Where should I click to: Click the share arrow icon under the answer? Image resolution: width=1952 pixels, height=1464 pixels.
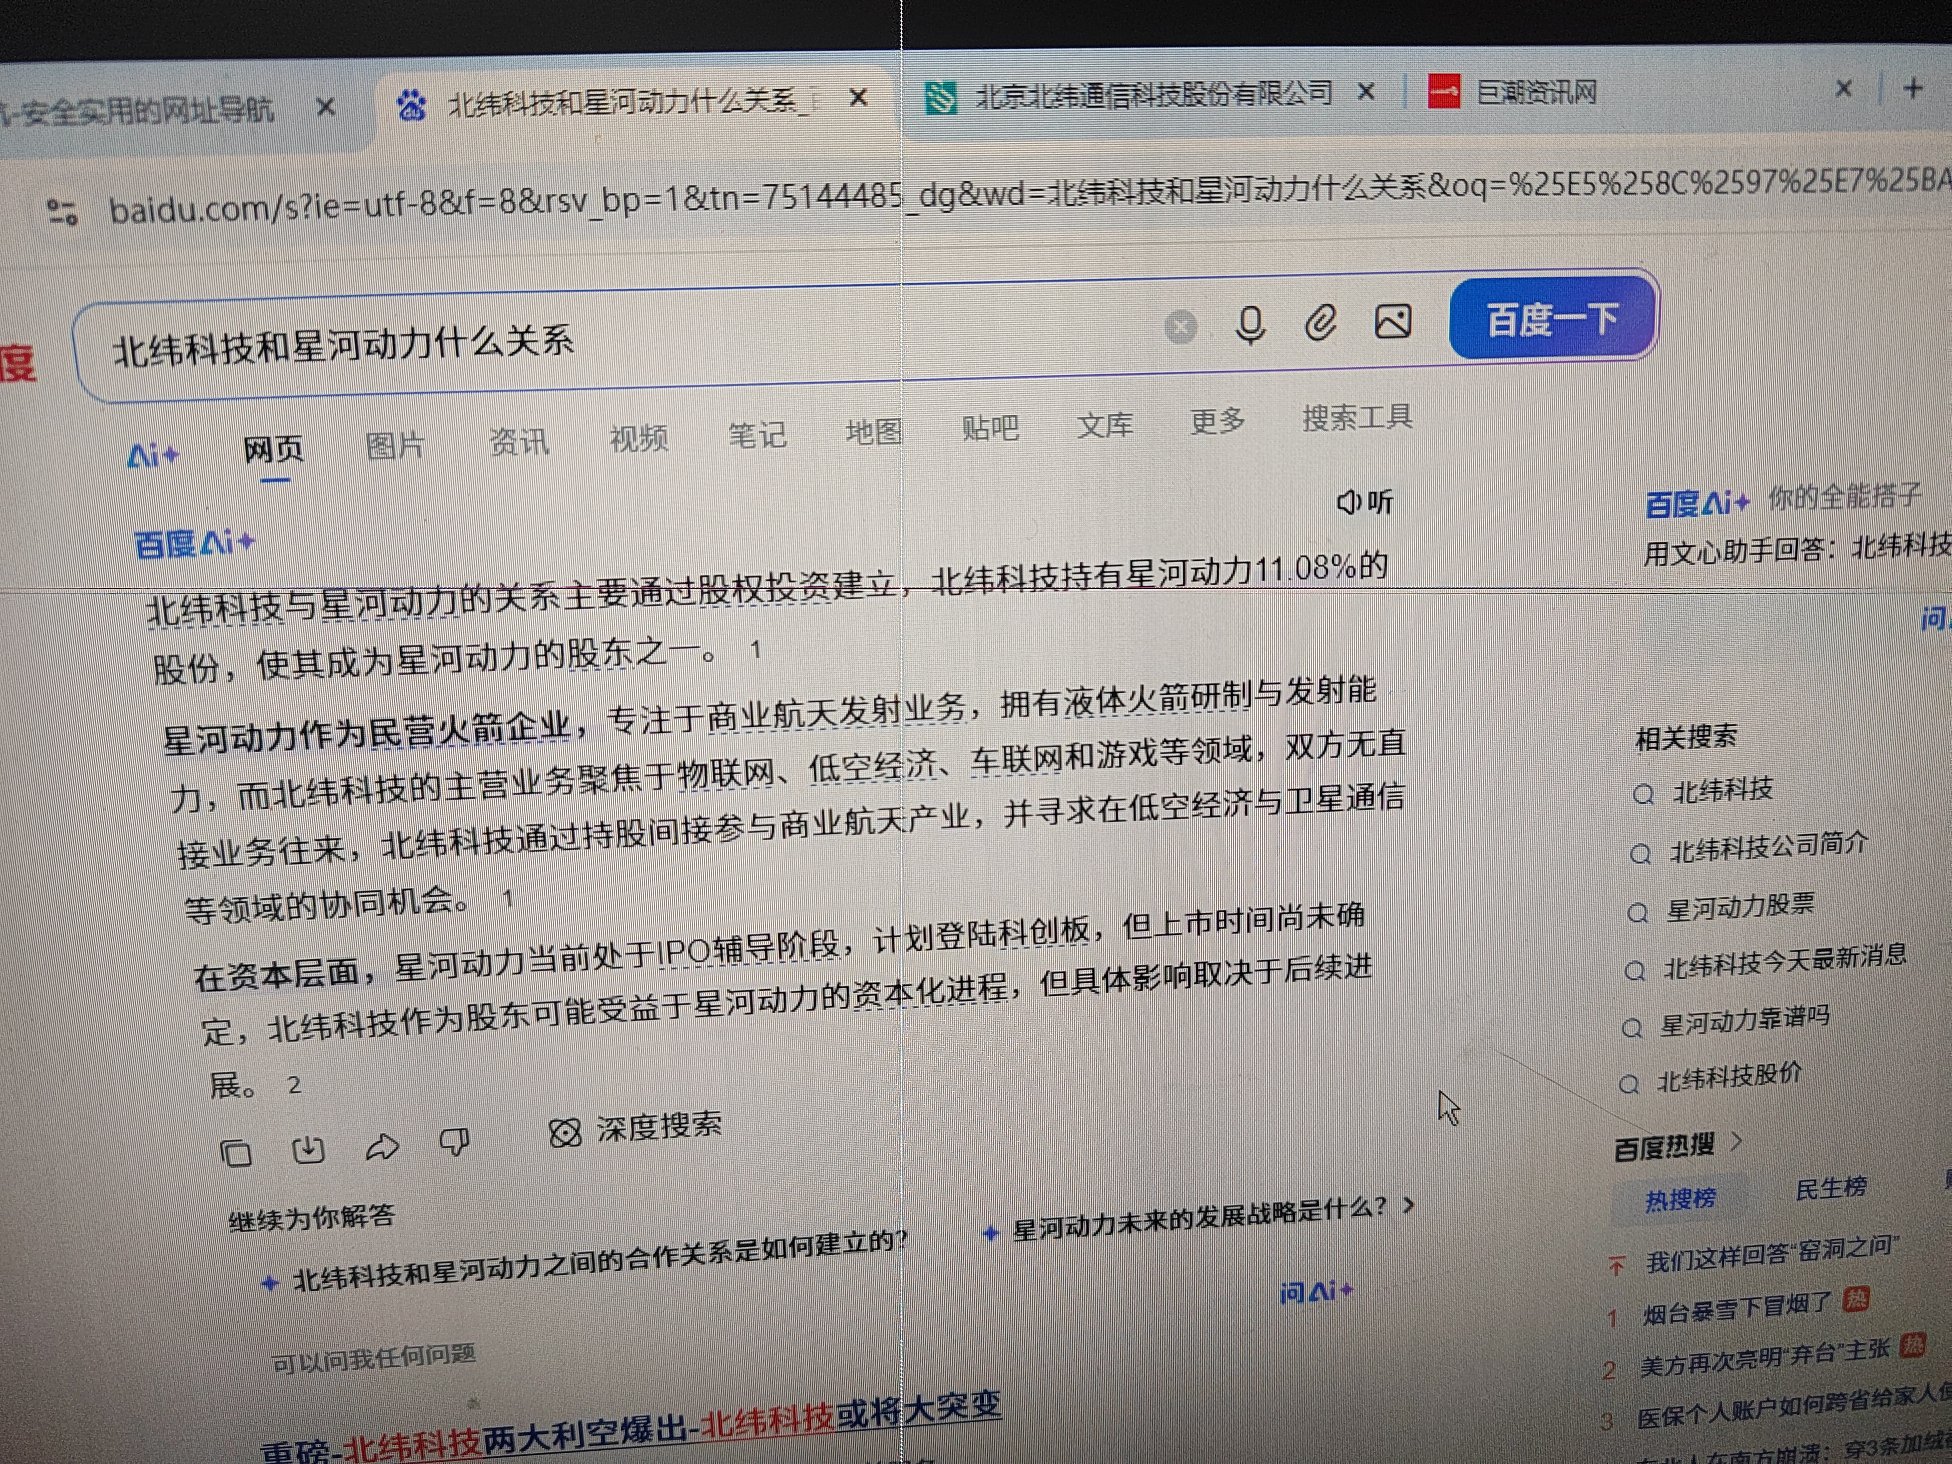click(x=382, y=1147)
